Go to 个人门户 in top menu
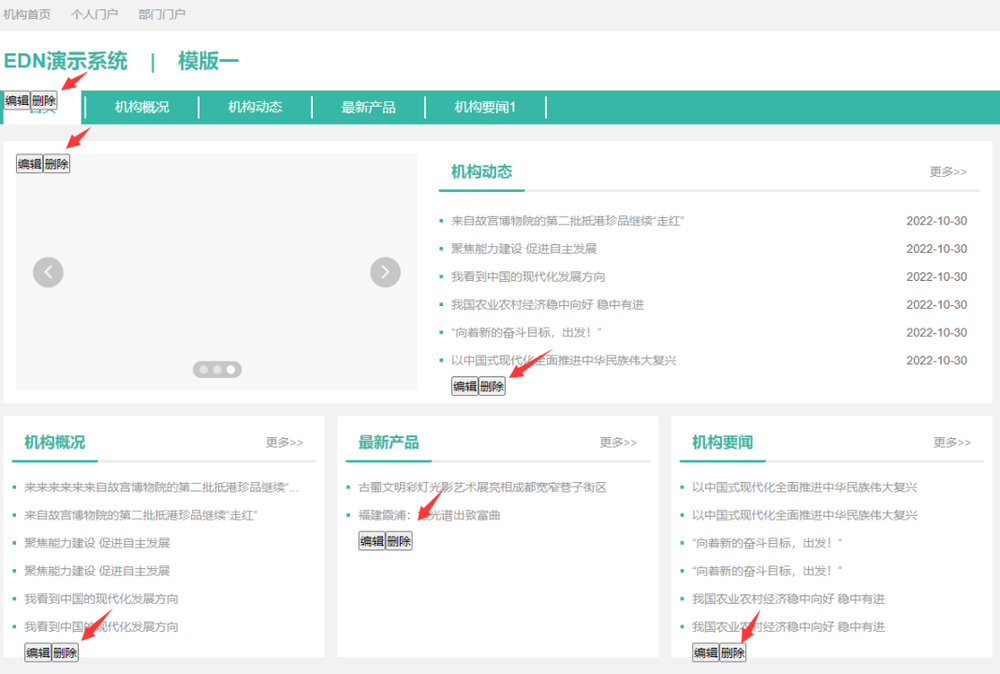 94,15
